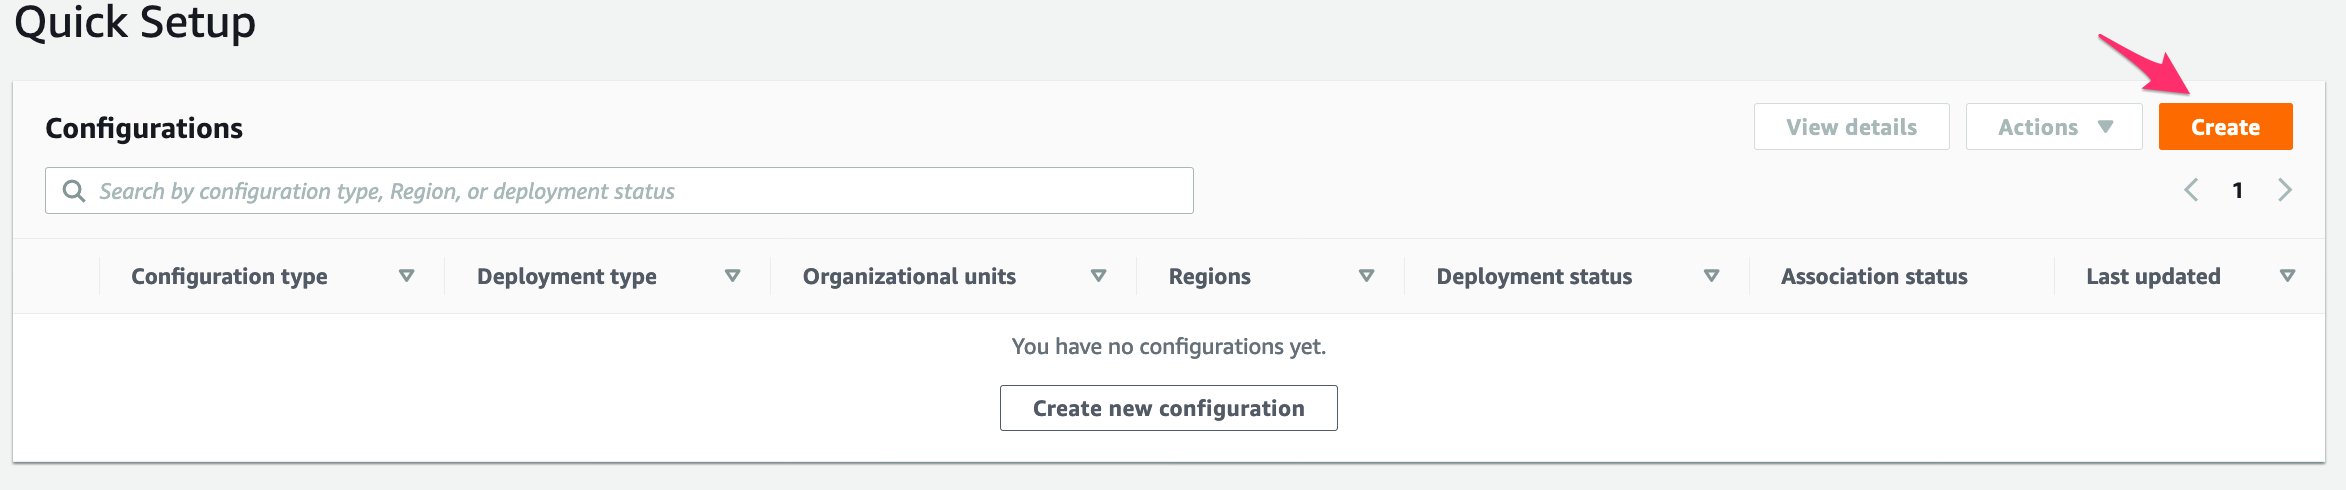The height and width of the screenshot is (490, 2346).
Task: Sort by Last updated arrow
Action: click(2287, 276)
